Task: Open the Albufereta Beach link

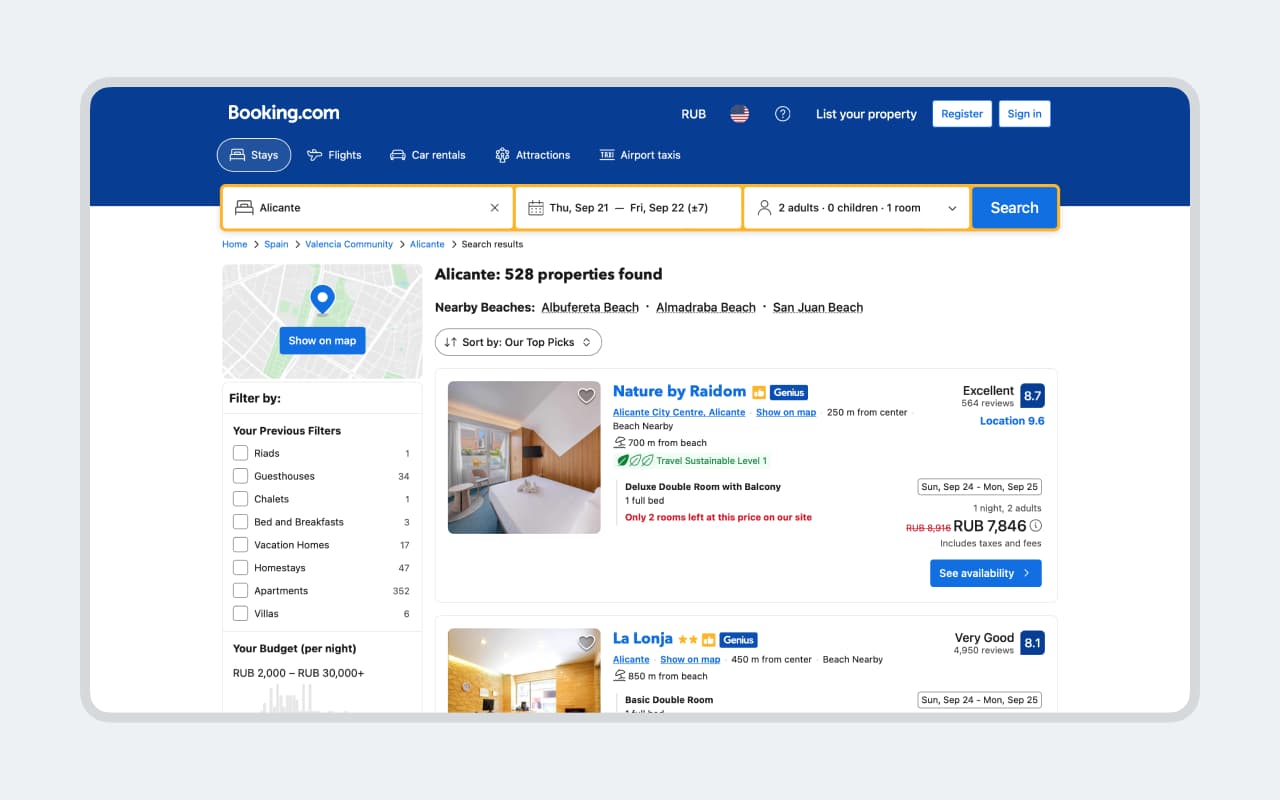Action: pyautogui.click(x=590, y=308)
